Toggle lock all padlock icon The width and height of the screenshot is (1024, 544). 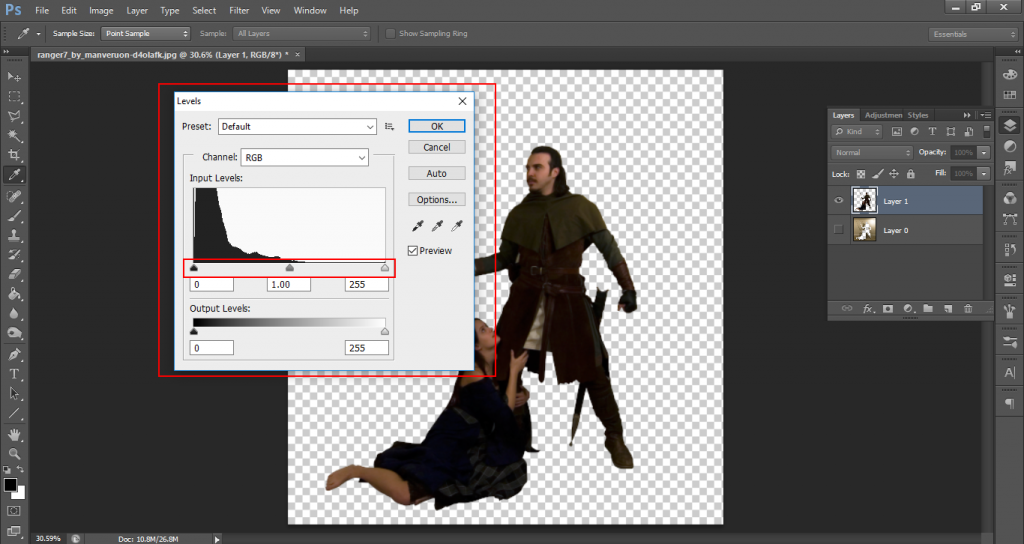point(911,174)
